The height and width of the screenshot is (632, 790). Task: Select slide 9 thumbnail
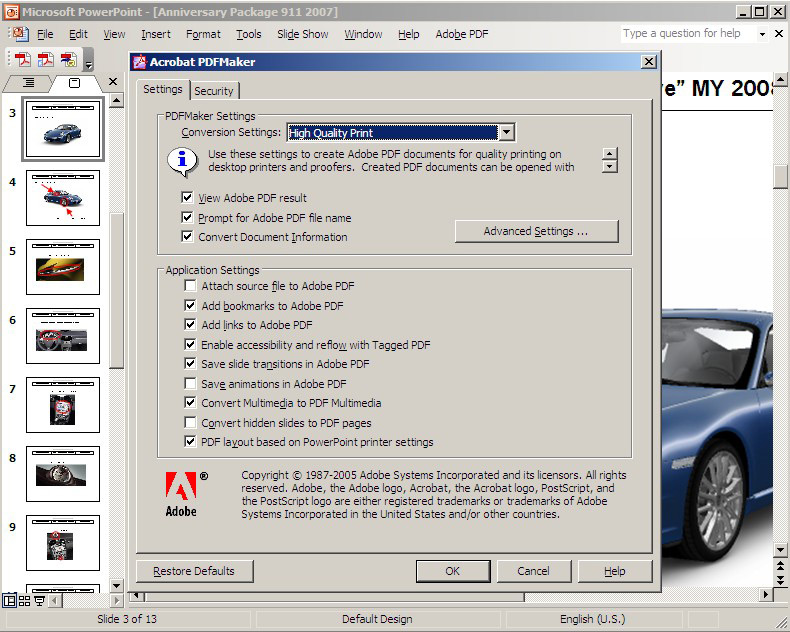tap(63, 543)
